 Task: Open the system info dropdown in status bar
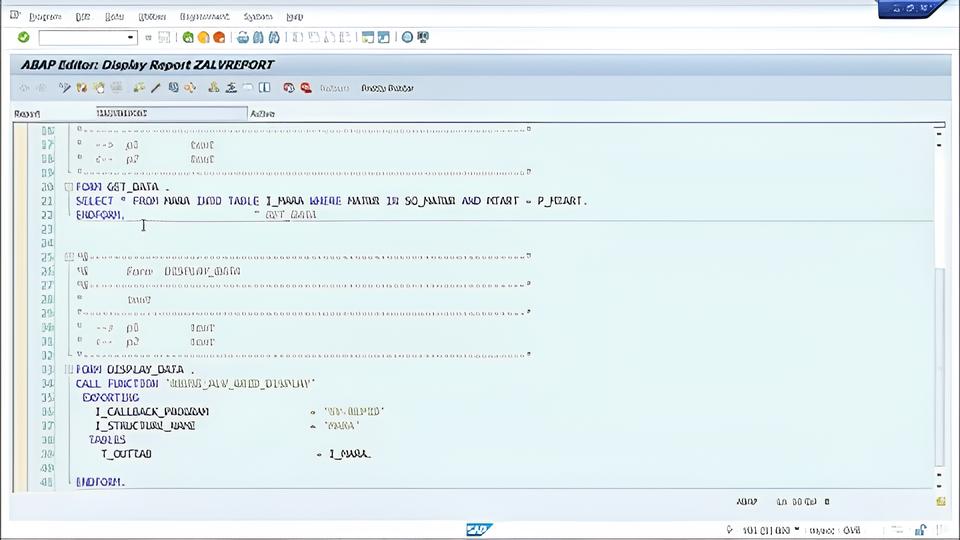[x=797, y=530]
